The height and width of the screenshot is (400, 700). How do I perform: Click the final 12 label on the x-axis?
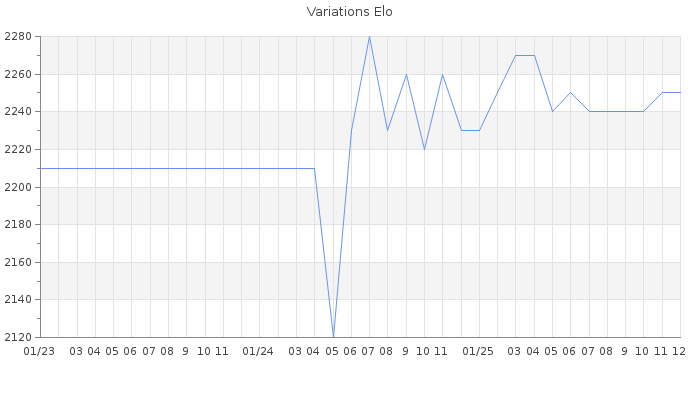coord(679,351)
